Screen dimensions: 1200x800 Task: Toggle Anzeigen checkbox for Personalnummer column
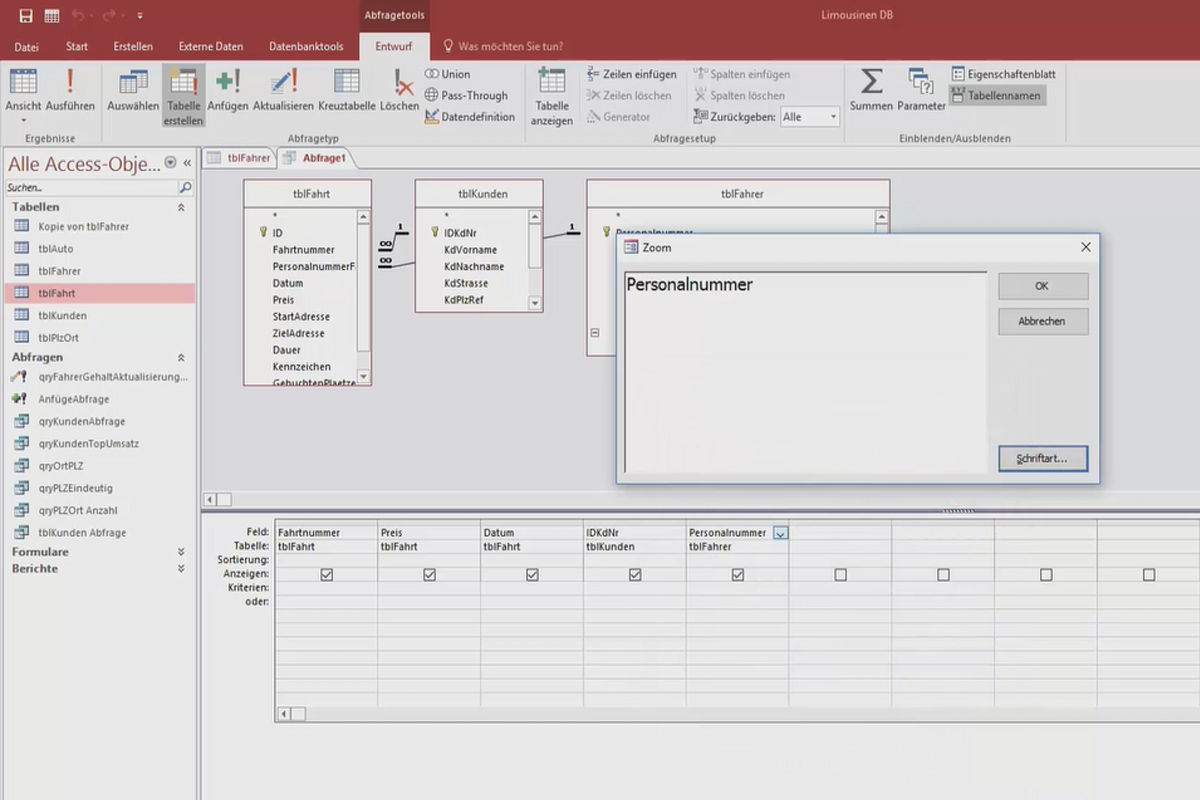point(738,575)
